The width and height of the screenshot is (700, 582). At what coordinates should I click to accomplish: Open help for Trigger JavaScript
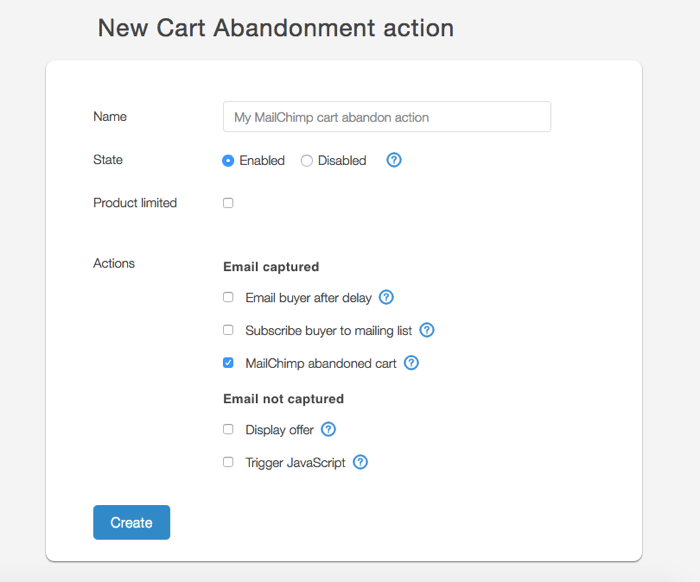point(360,462)
